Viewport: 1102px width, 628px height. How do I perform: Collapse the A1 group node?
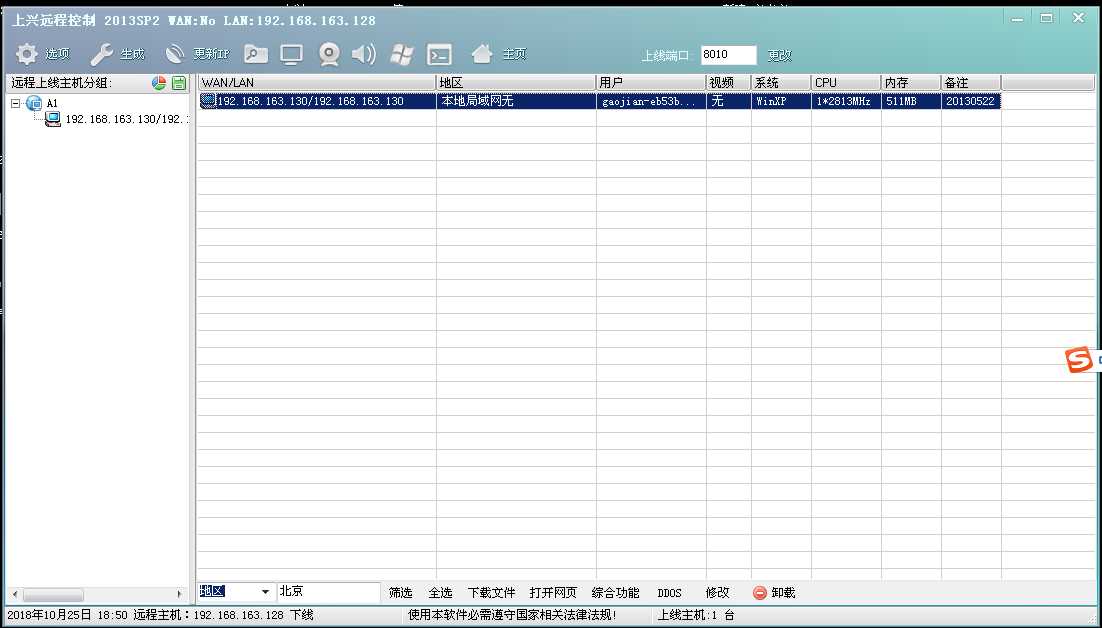[15, 103]
